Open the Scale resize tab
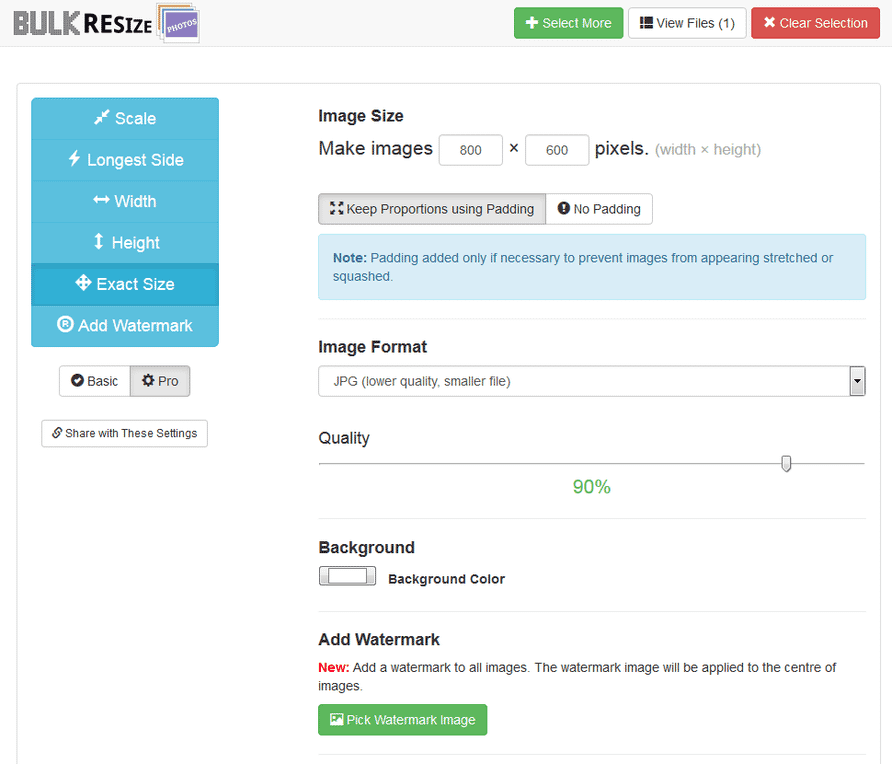This screenshot has height=764, width=892. coord(125,118)
